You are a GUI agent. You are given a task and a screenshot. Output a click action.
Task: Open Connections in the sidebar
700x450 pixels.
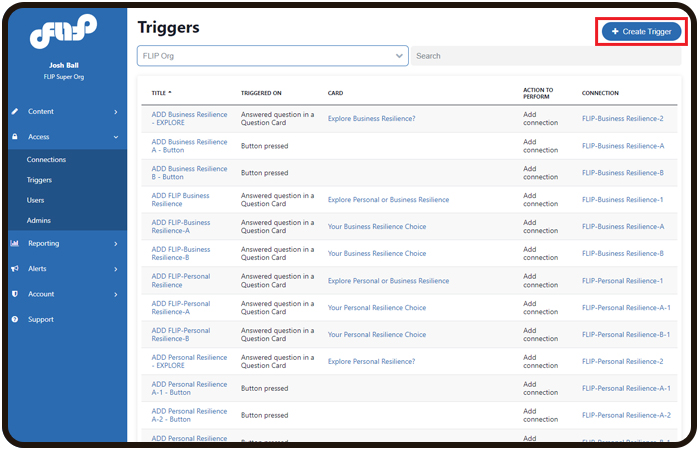(46, 159)
